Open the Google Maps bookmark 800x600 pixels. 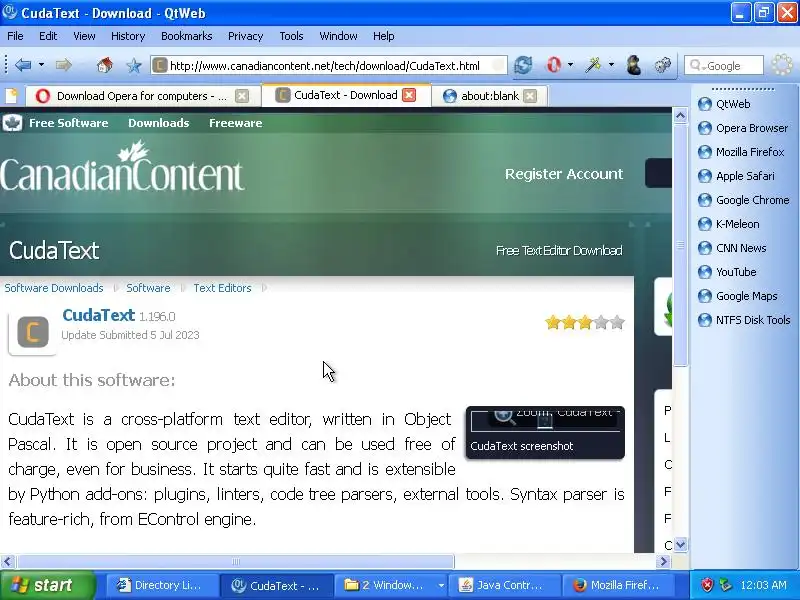[737, 296]
